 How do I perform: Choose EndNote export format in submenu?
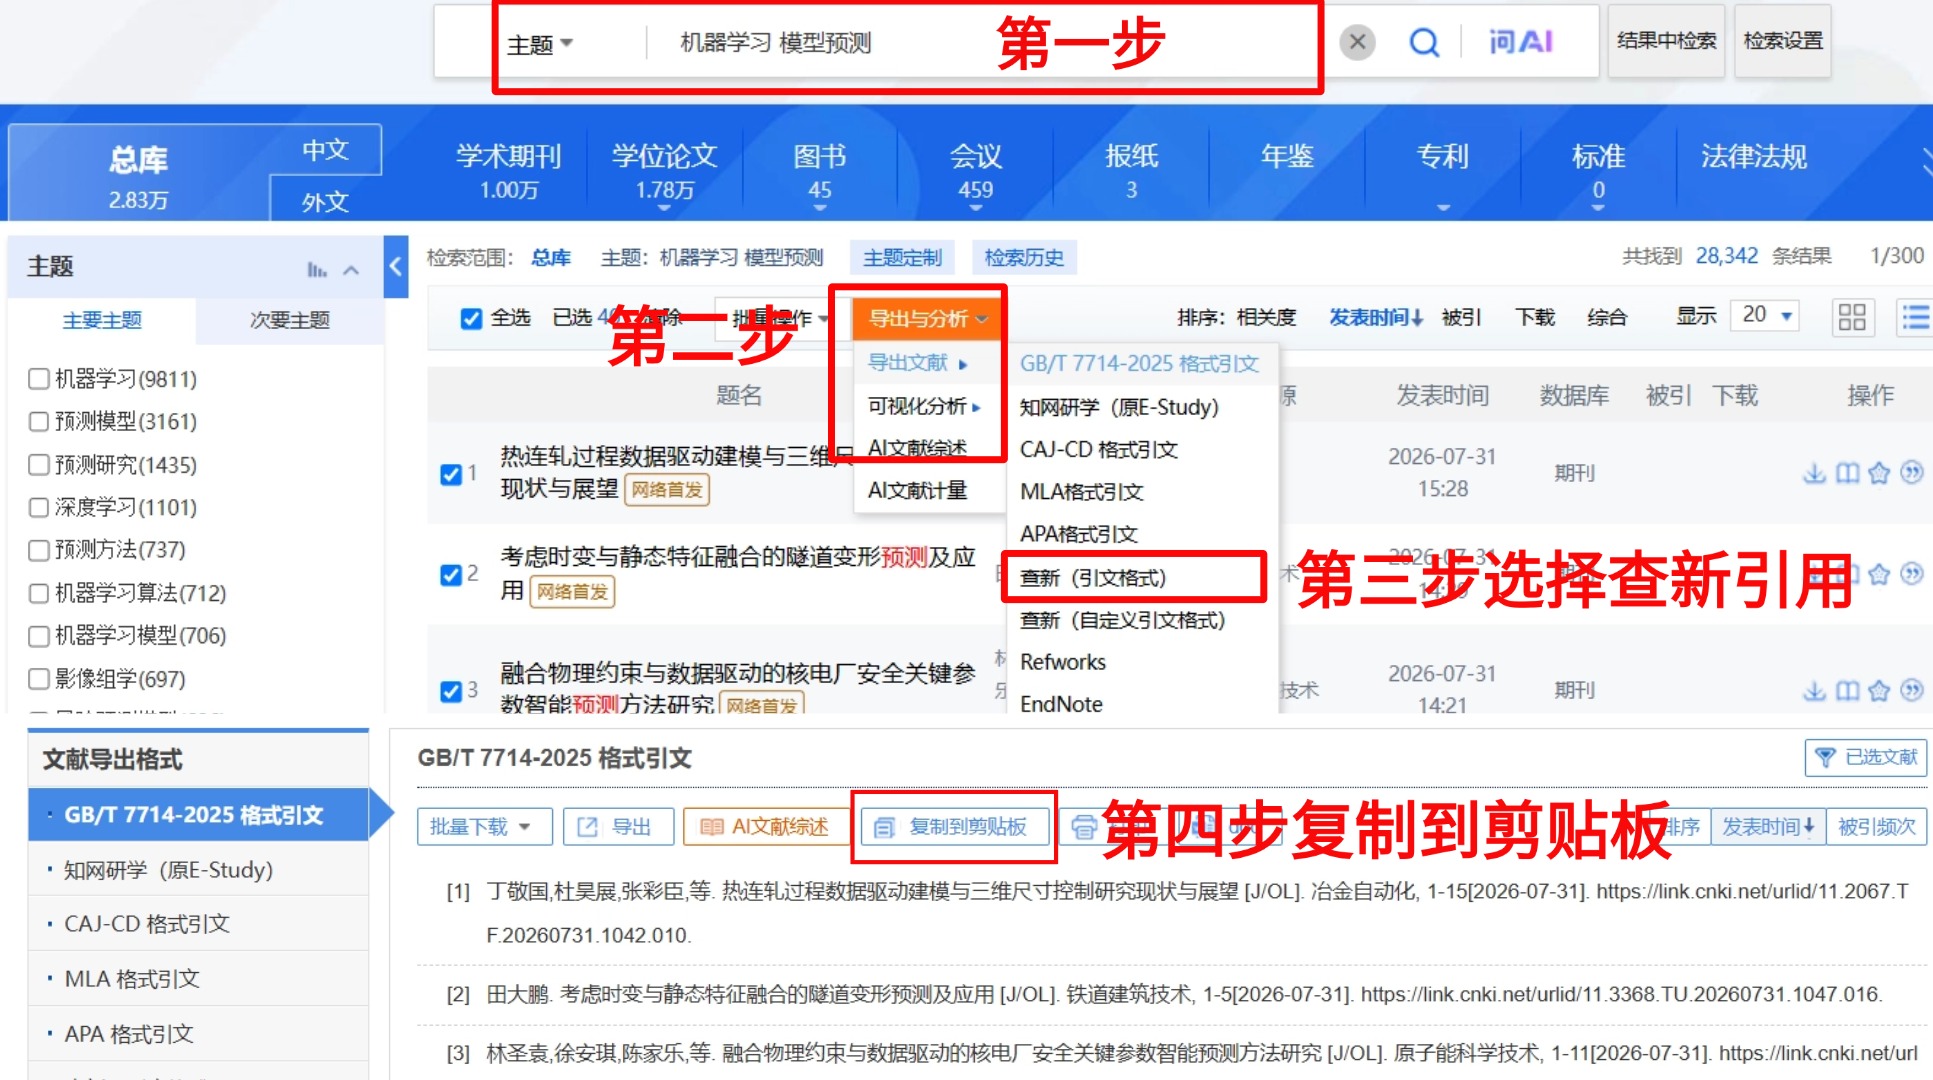coord(1061,704)
